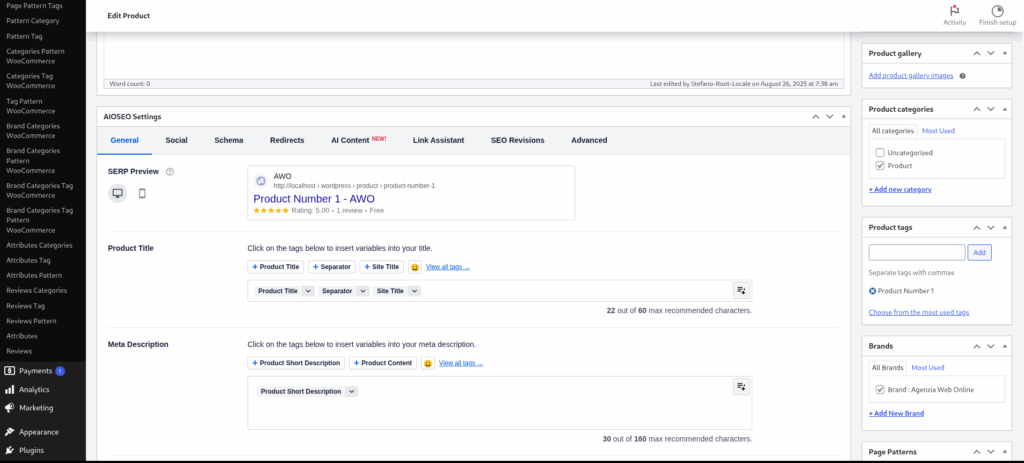Open the Link Assistant tab

pyautogui.click(x=438, y=140)
